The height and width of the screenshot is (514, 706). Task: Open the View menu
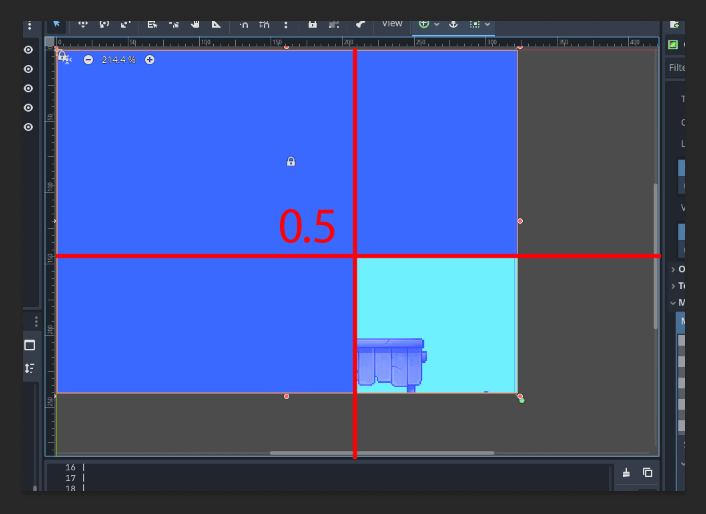click(392, 23)
